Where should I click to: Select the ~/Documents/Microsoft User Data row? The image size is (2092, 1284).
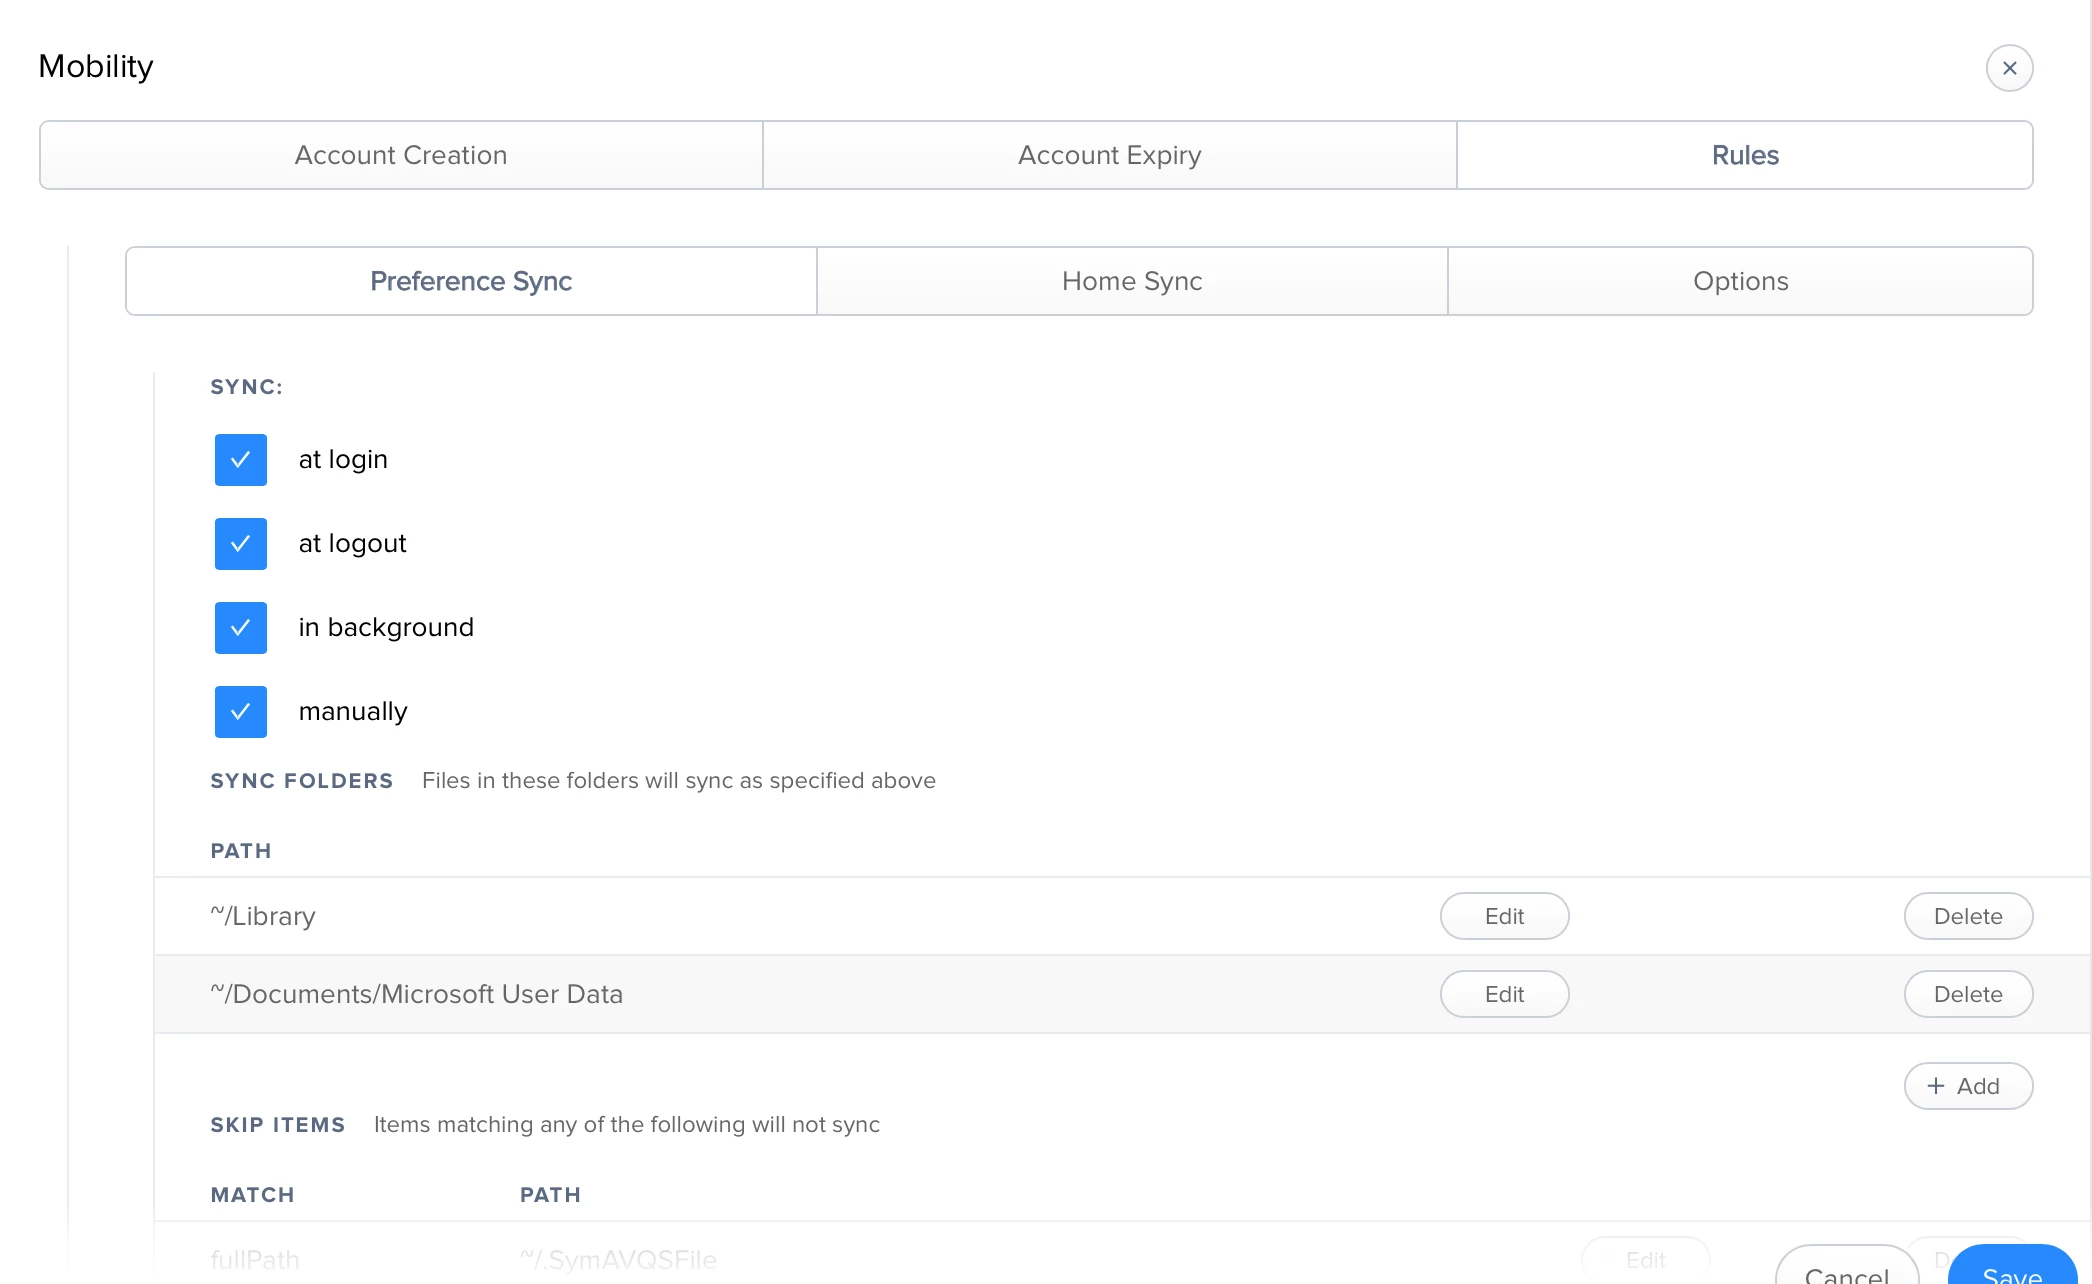click(x=416, y=994)
